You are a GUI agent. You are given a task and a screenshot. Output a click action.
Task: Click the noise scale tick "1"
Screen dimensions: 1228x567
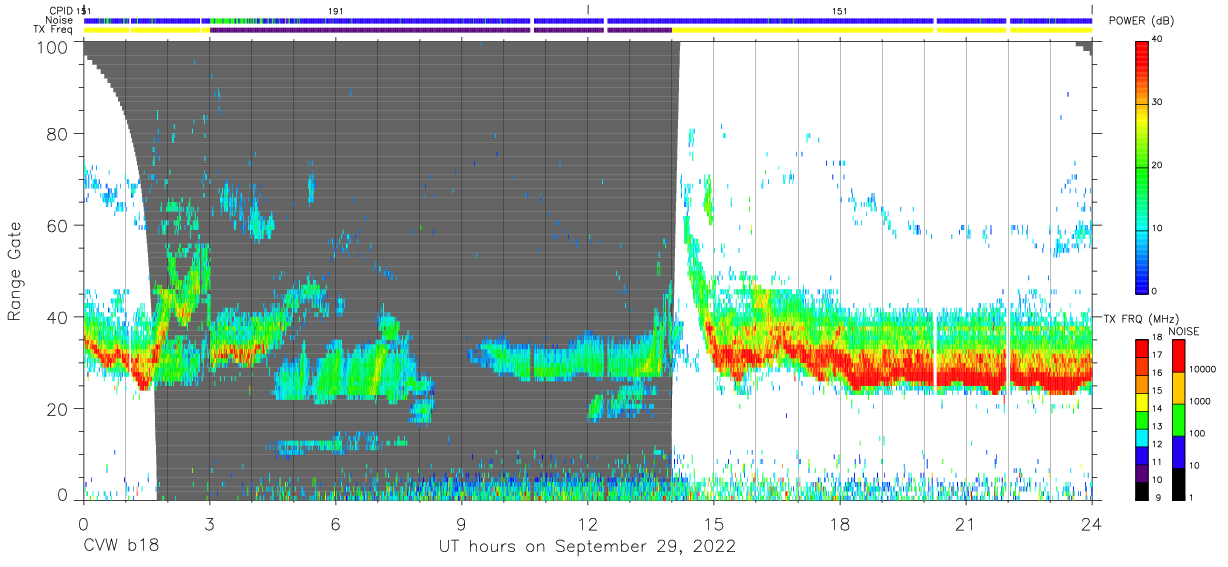point(1191,497)
